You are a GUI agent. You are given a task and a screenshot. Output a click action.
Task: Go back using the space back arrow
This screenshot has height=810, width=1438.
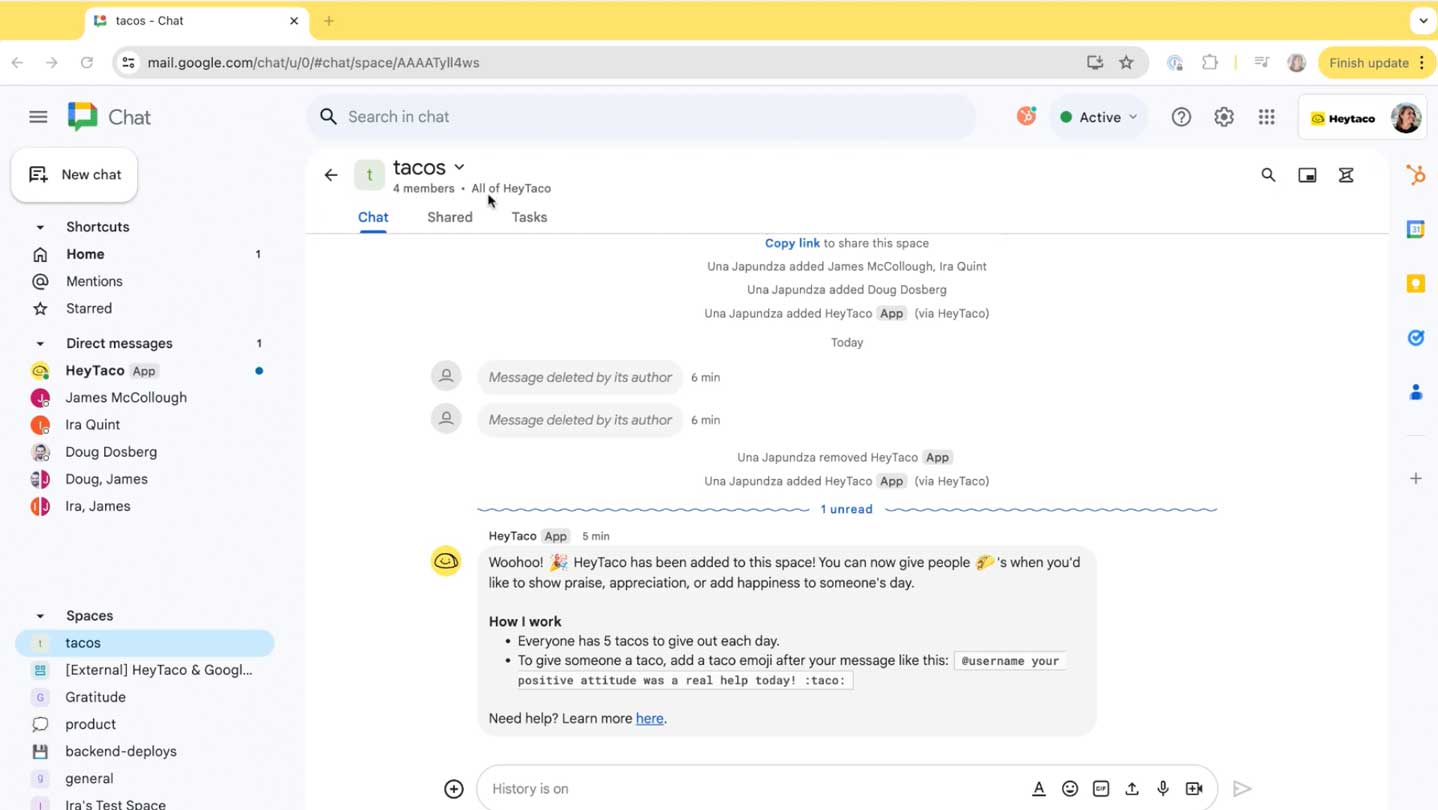(x=331, y=175)
